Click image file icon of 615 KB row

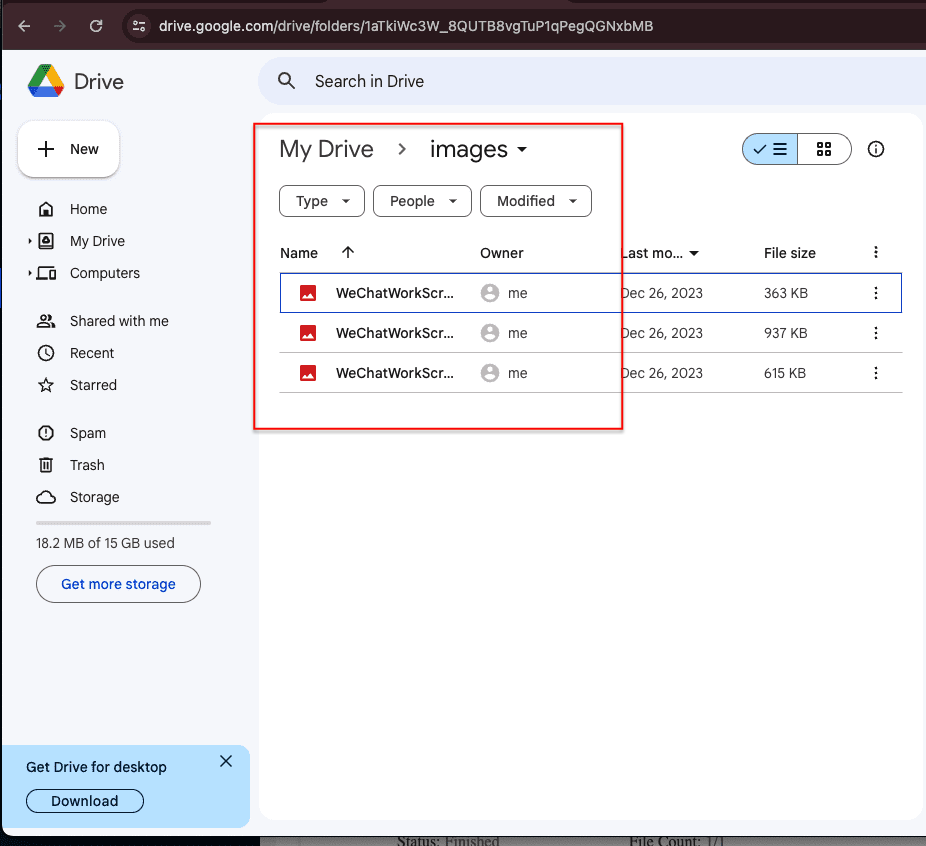(x=308, y=373)
